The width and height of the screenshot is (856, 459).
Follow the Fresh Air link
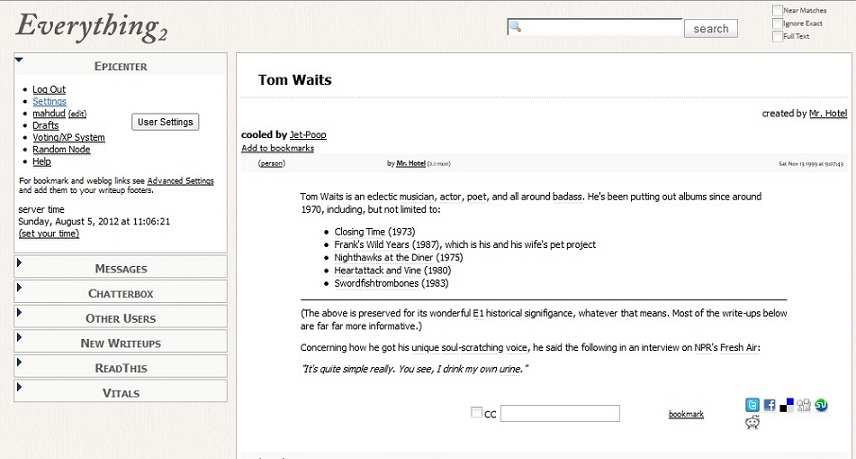tap(737, 347)
